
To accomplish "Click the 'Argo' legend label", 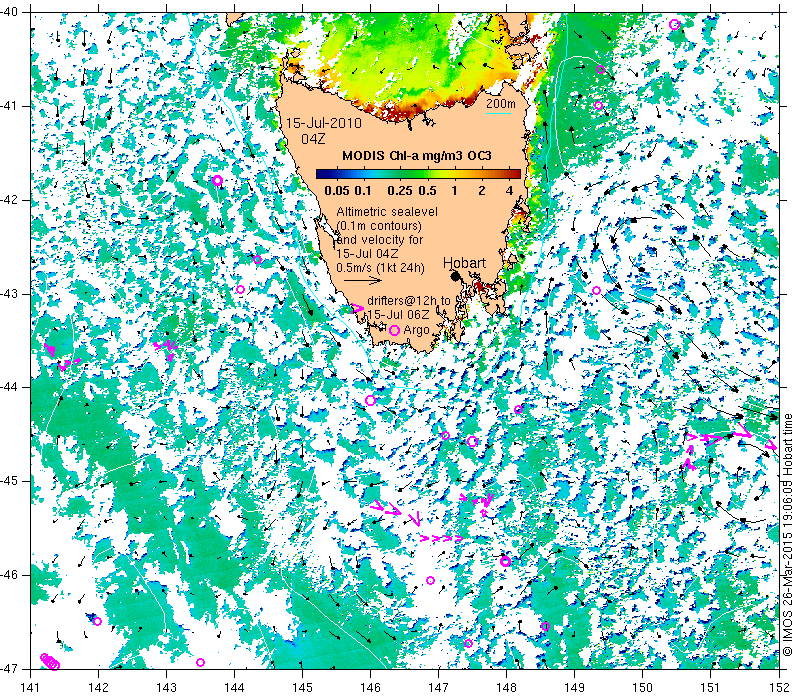I will pos(416,331).
